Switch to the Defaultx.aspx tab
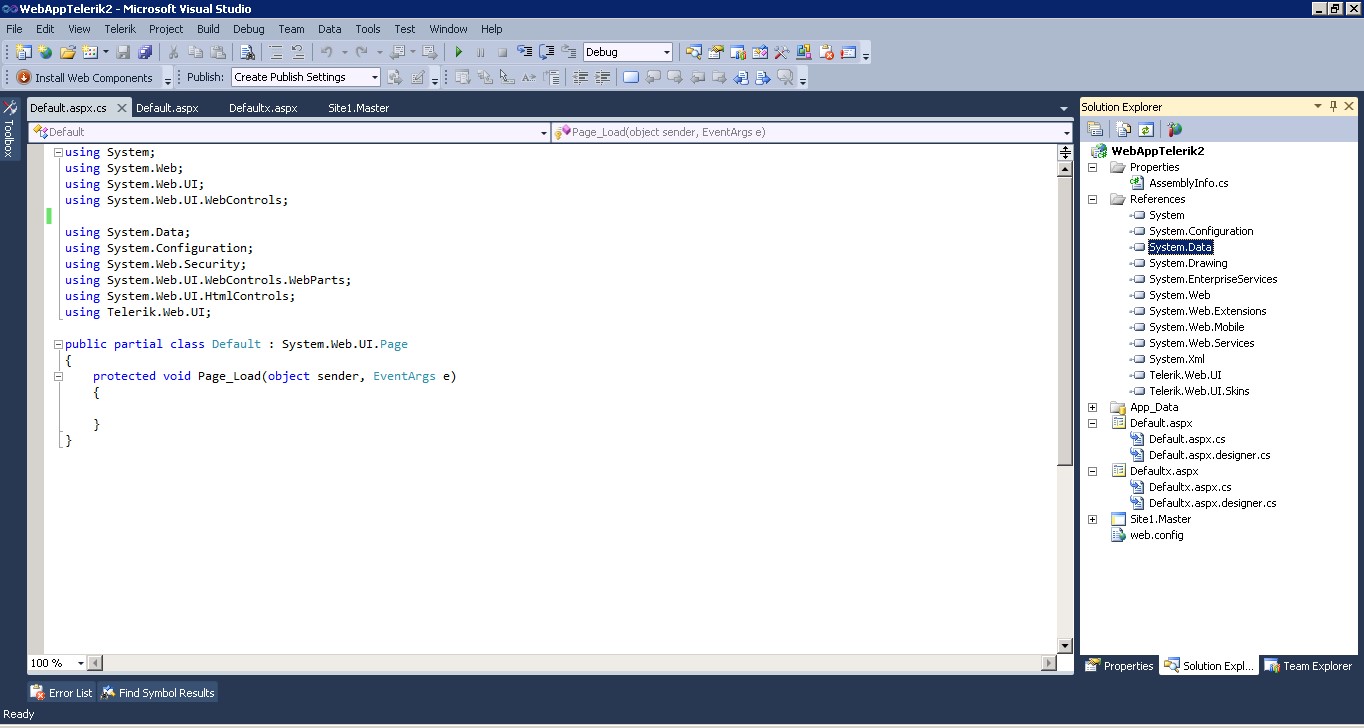Image resolution: width=1364 pixels, height=728 pixels. (x=263, y=108)
